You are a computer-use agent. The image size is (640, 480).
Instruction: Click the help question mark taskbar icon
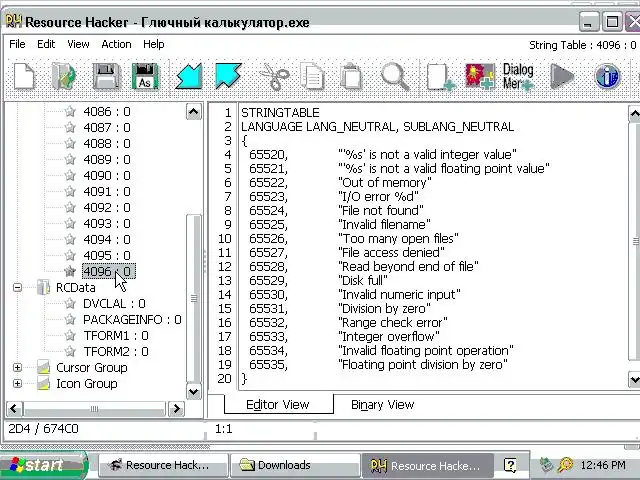pos(510,464)
